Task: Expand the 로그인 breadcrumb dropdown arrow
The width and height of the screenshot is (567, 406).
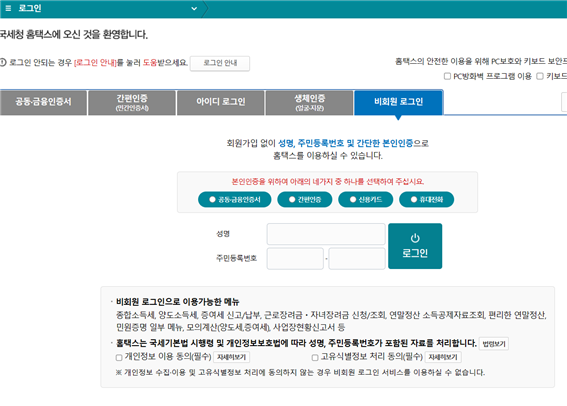Action: [194, 9]
